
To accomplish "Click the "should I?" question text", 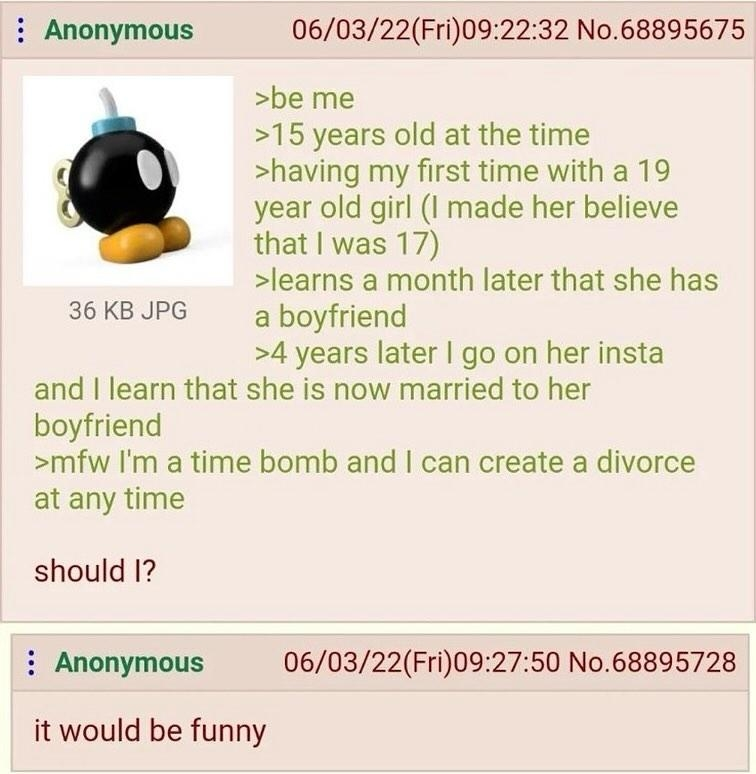I will [x=95, y=571].
